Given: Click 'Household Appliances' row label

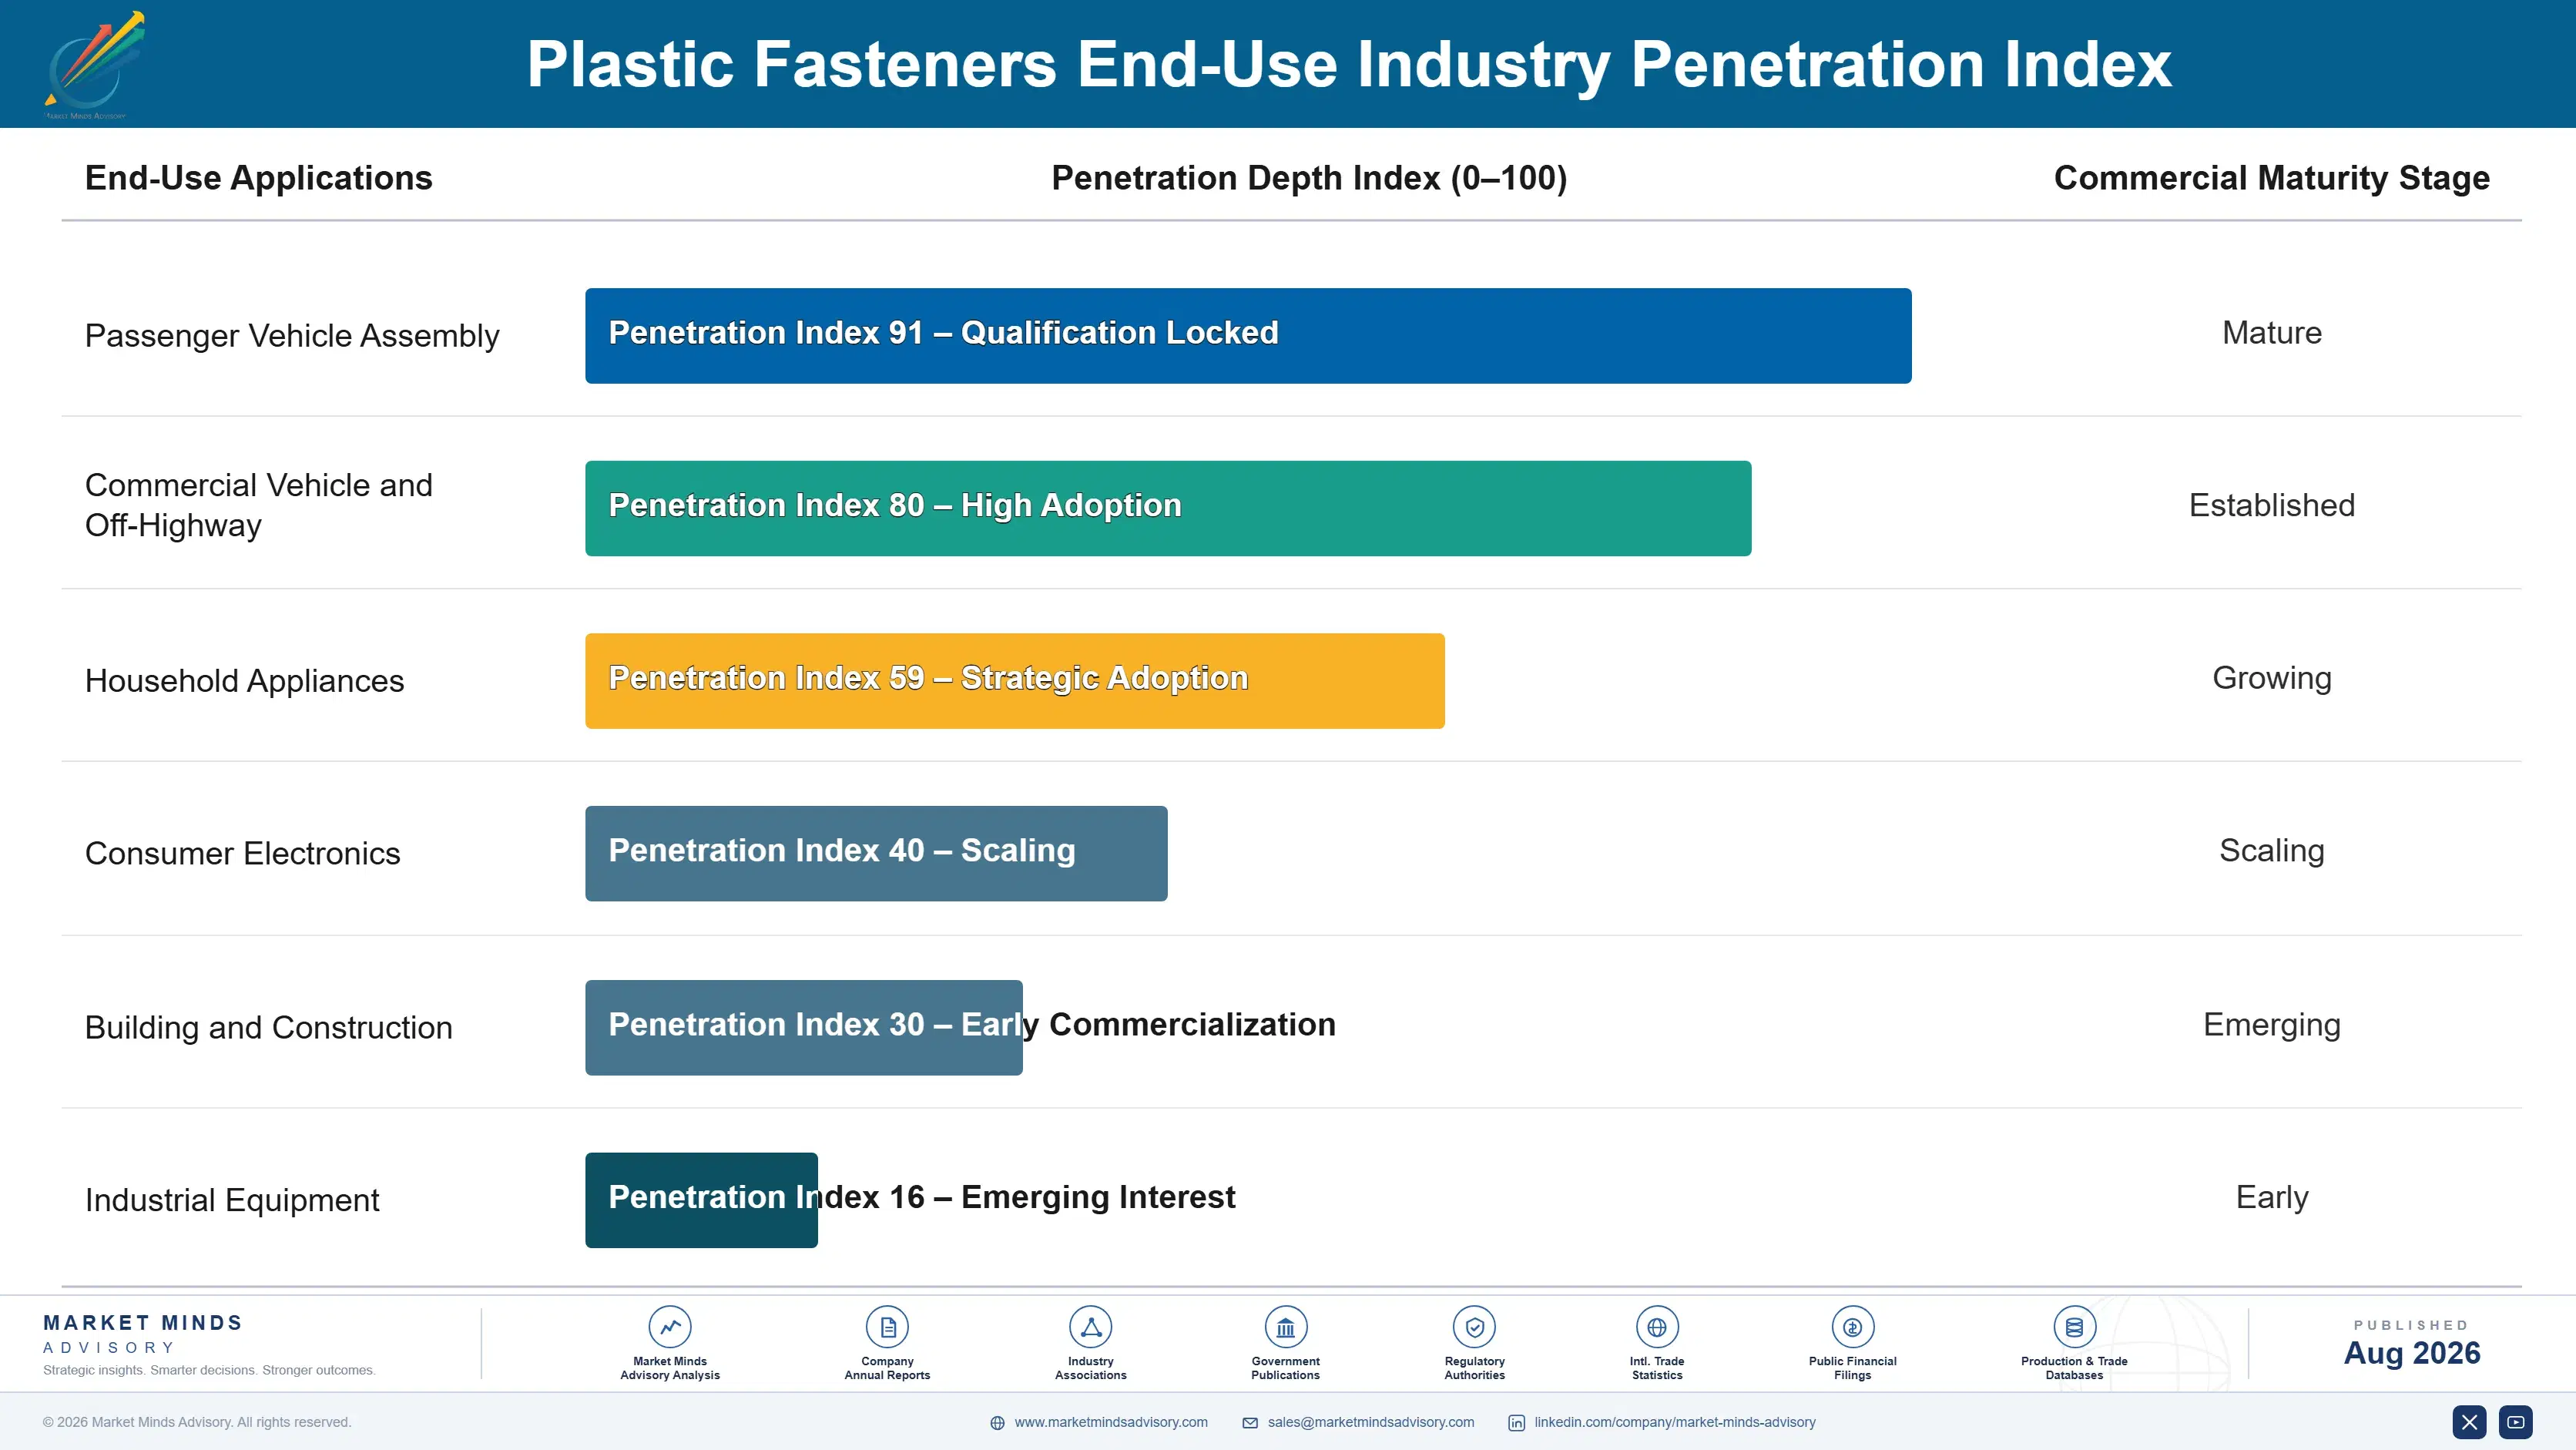Looking at the screenshot, I should (245, 681).
